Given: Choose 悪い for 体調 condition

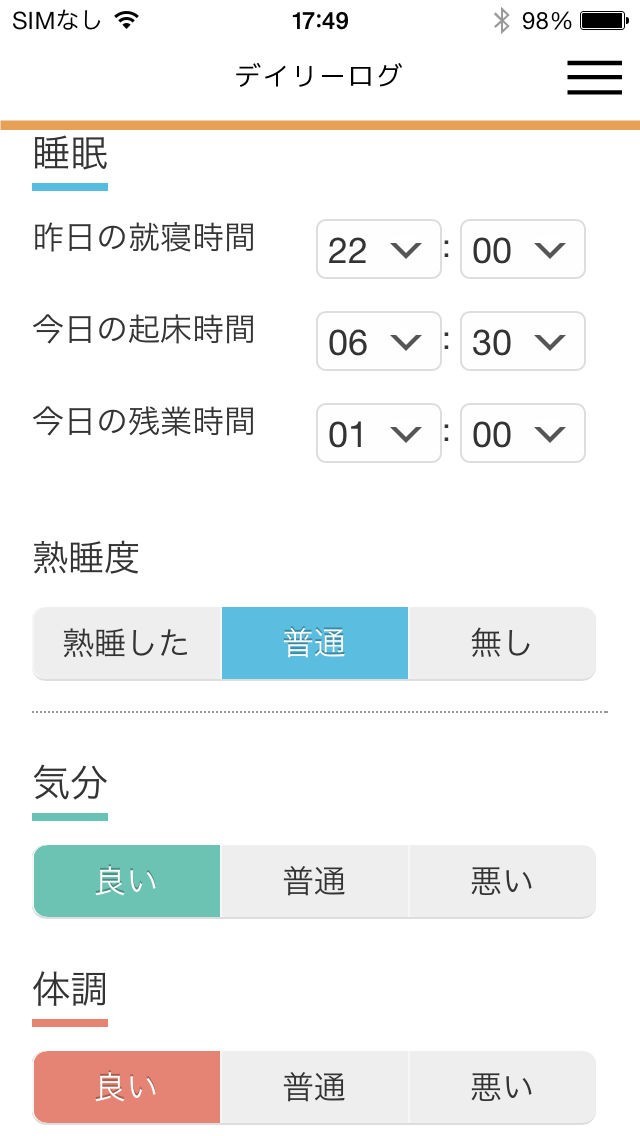Looking at the screenshot, I should [501, 1086].
